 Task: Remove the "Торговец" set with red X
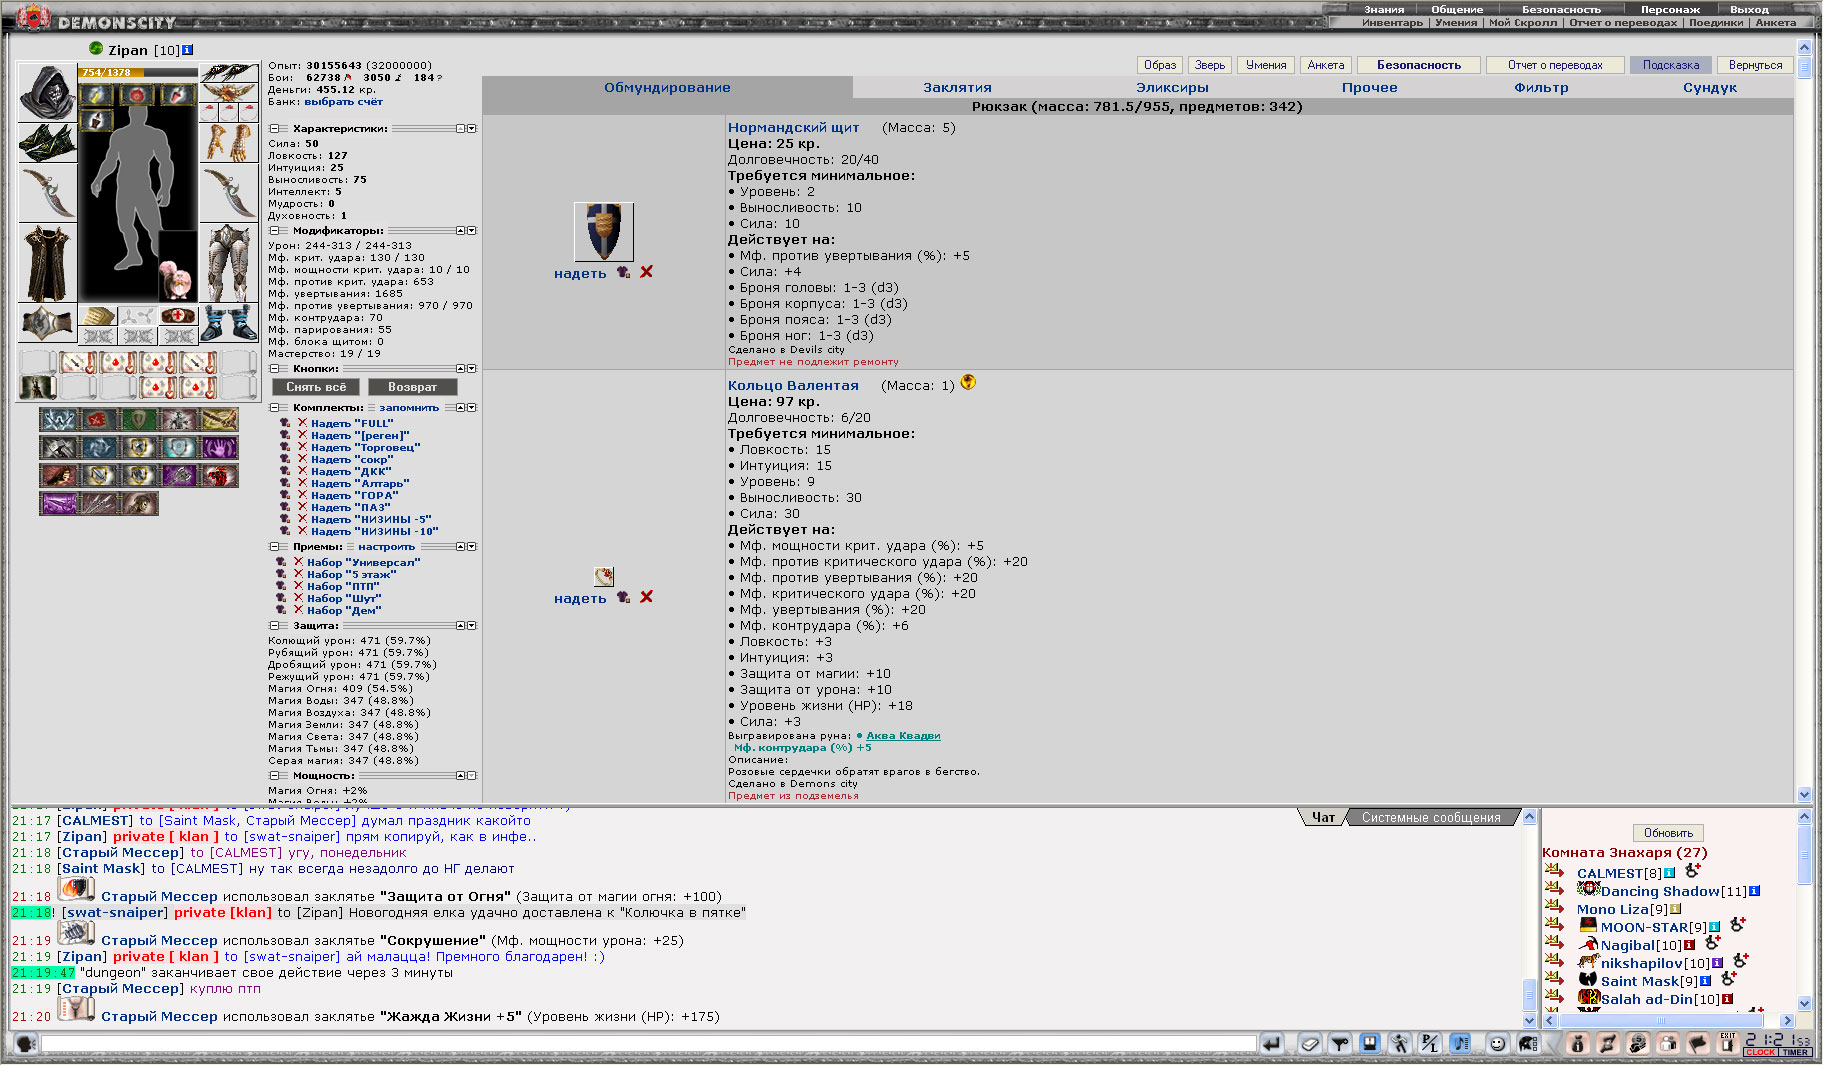point(301,447)
